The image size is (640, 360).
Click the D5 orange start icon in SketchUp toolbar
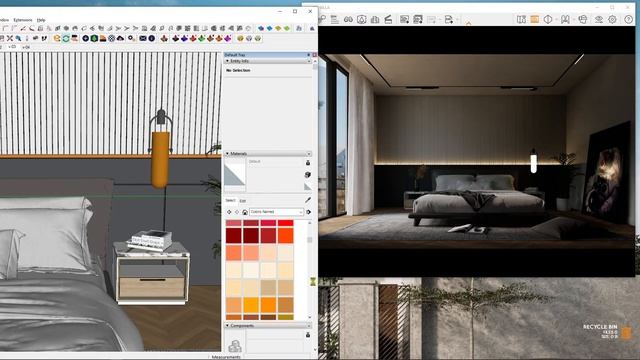(57, 38)
